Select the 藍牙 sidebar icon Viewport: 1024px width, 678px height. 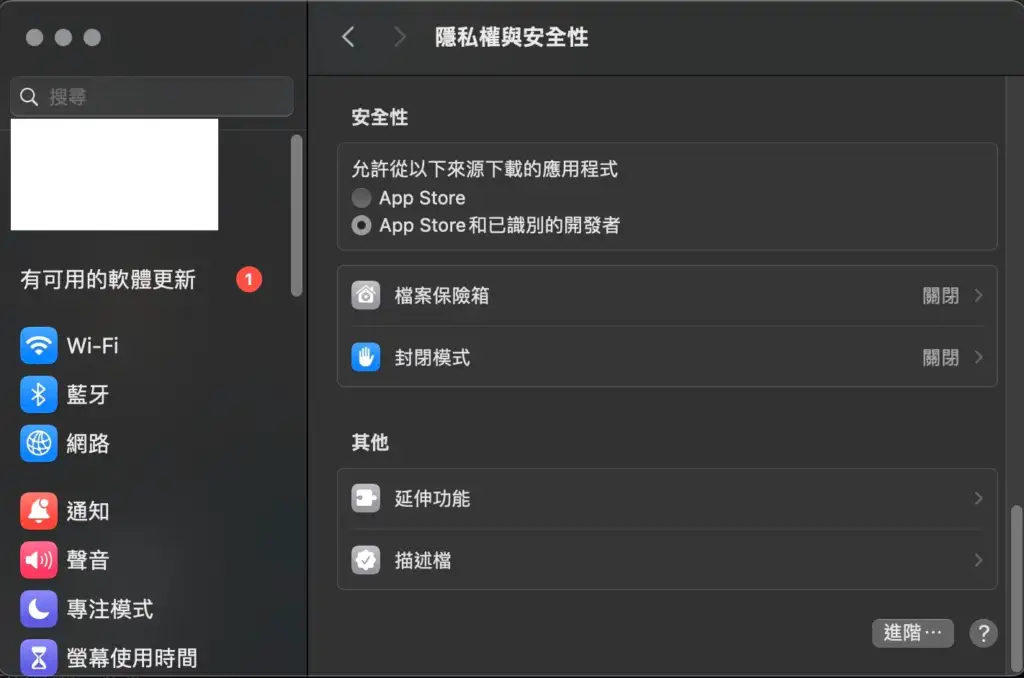click(37, 394)
